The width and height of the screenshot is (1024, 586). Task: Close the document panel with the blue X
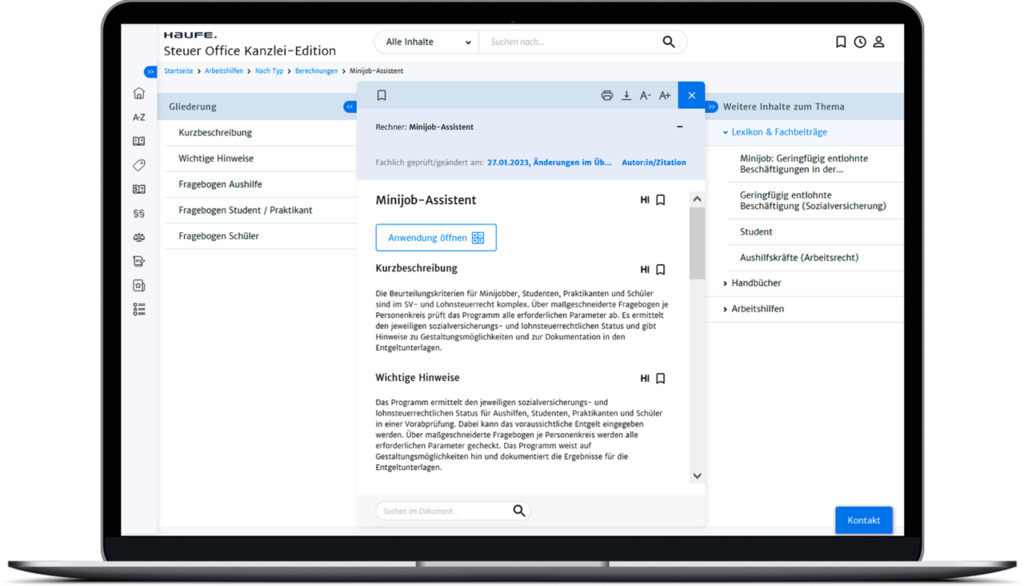pos(692,95)
